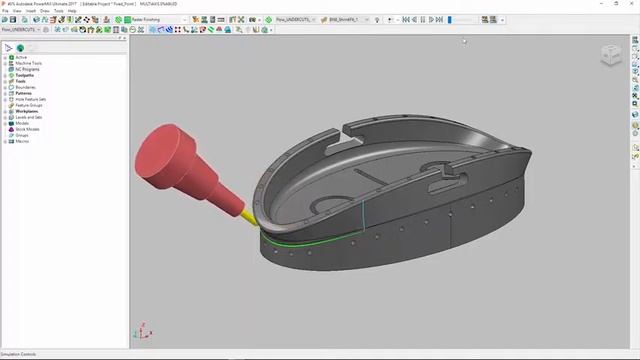Open the Help menu
640x360 pixels.
tap(72, 11)
